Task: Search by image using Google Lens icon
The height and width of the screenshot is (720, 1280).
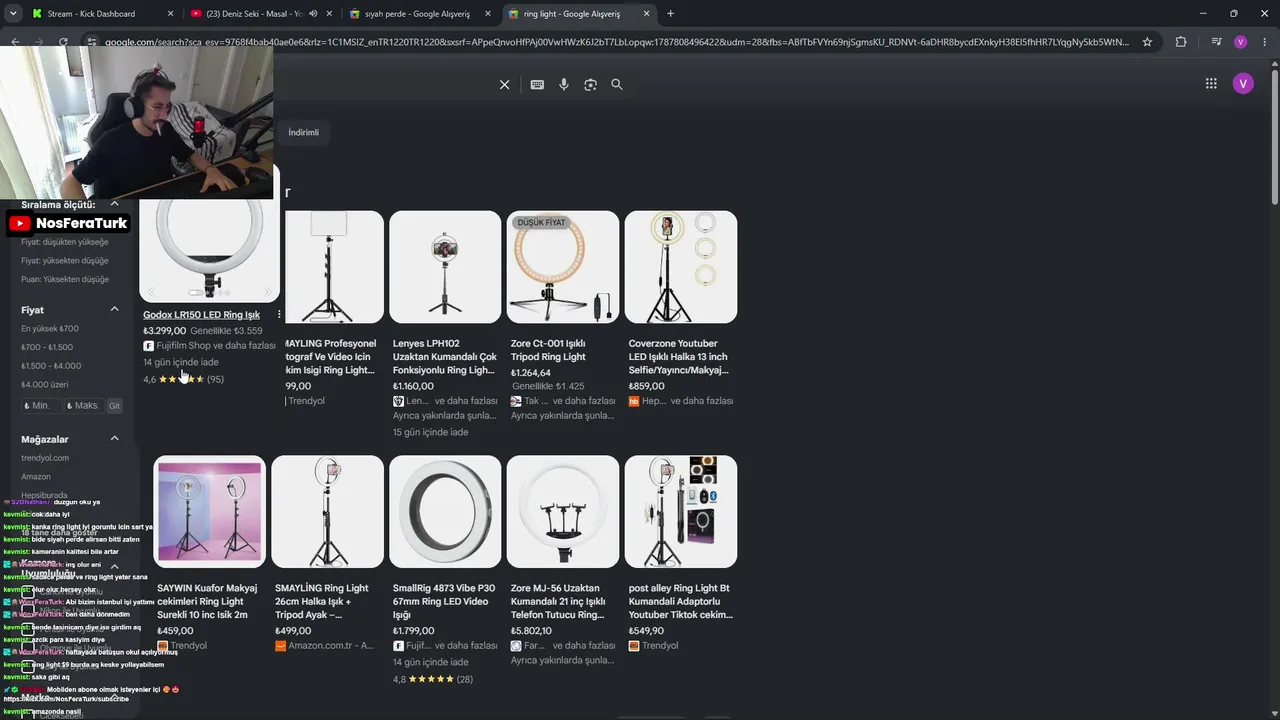Action: (590, 85)
